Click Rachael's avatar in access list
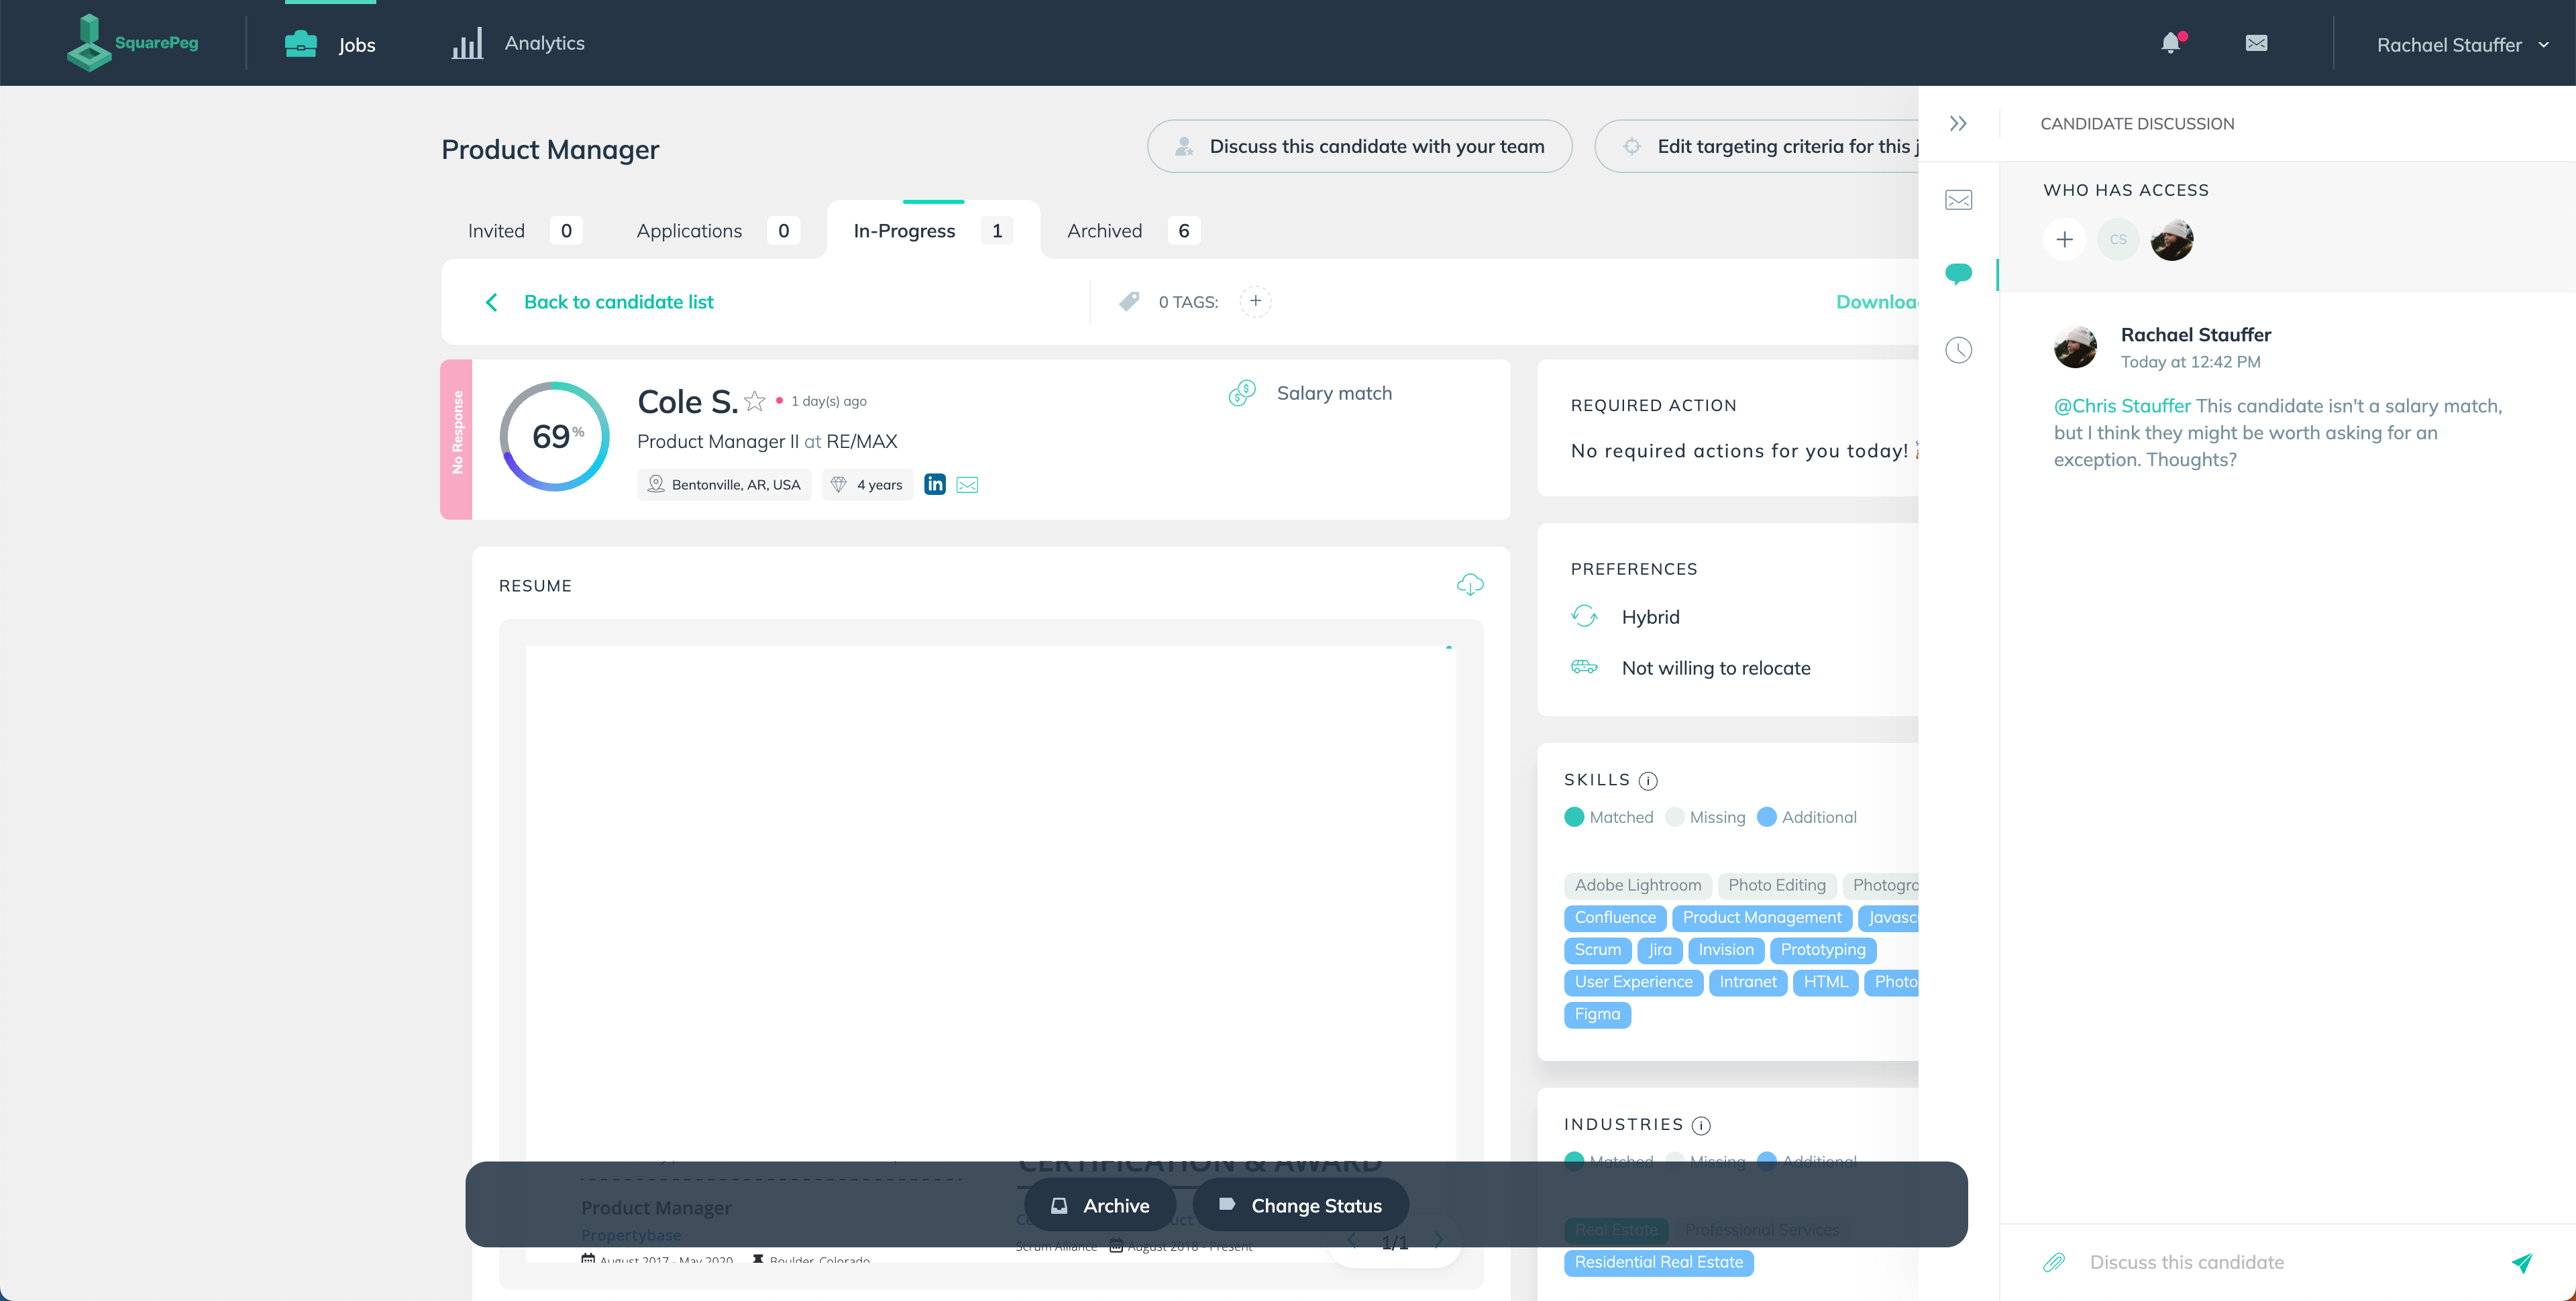Viewport: 2576px width, 1301px height. tap(2172, 240)
